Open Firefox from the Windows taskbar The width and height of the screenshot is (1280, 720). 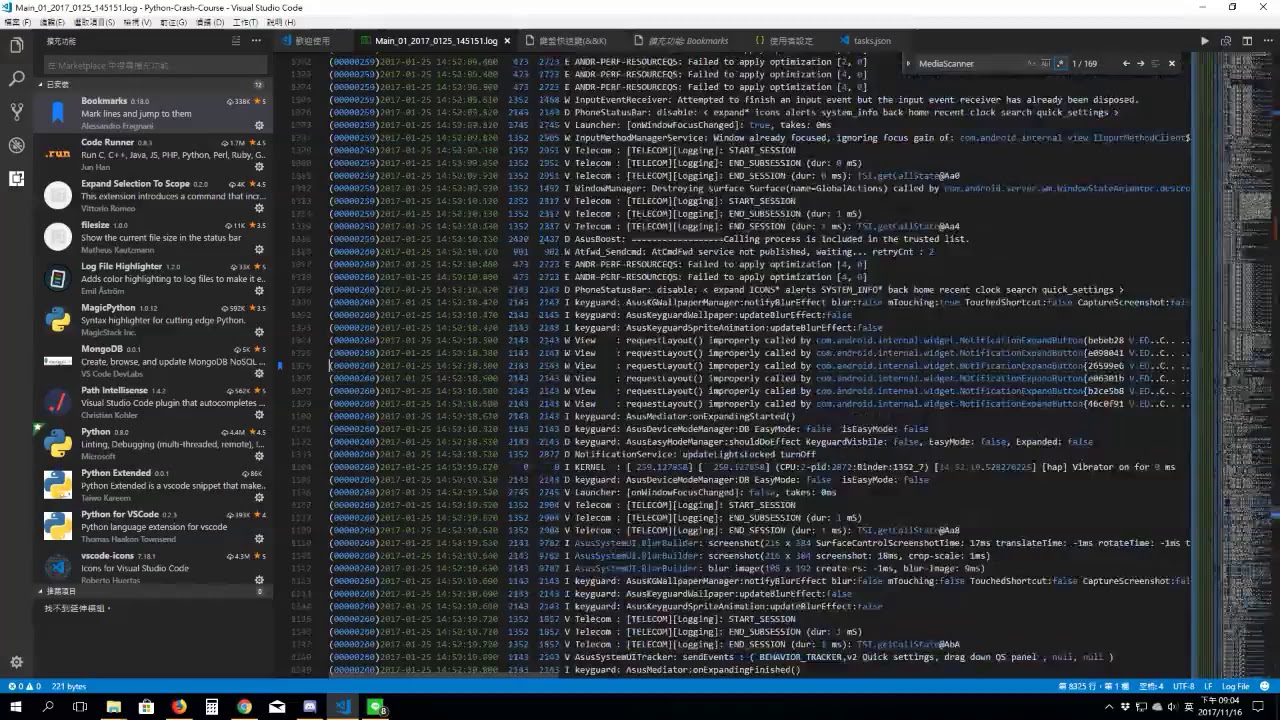179,707
